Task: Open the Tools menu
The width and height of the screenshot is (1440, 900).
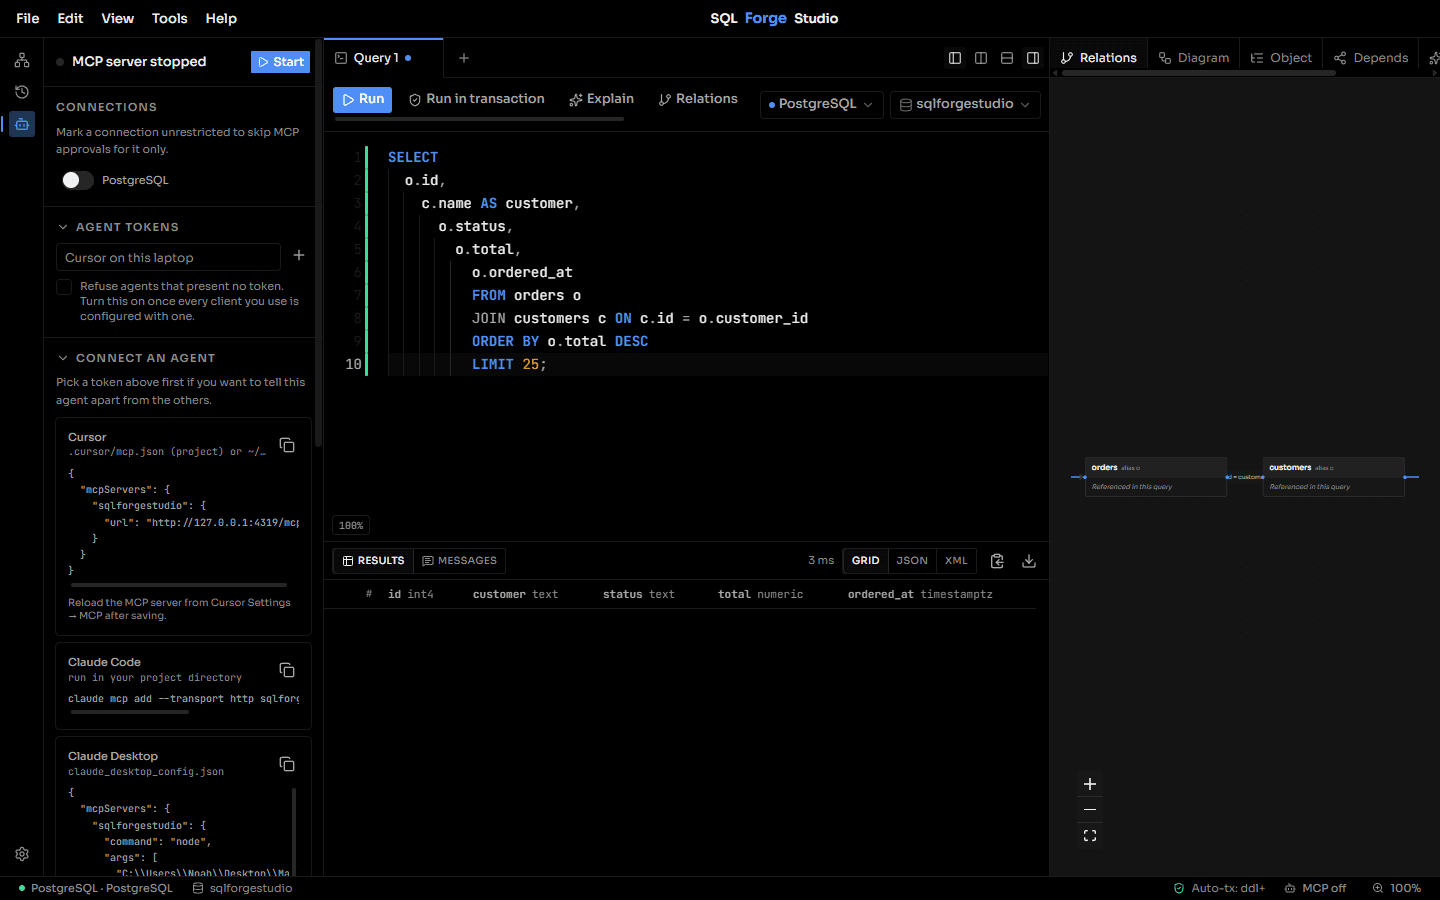Action: (x=169, y=18)
